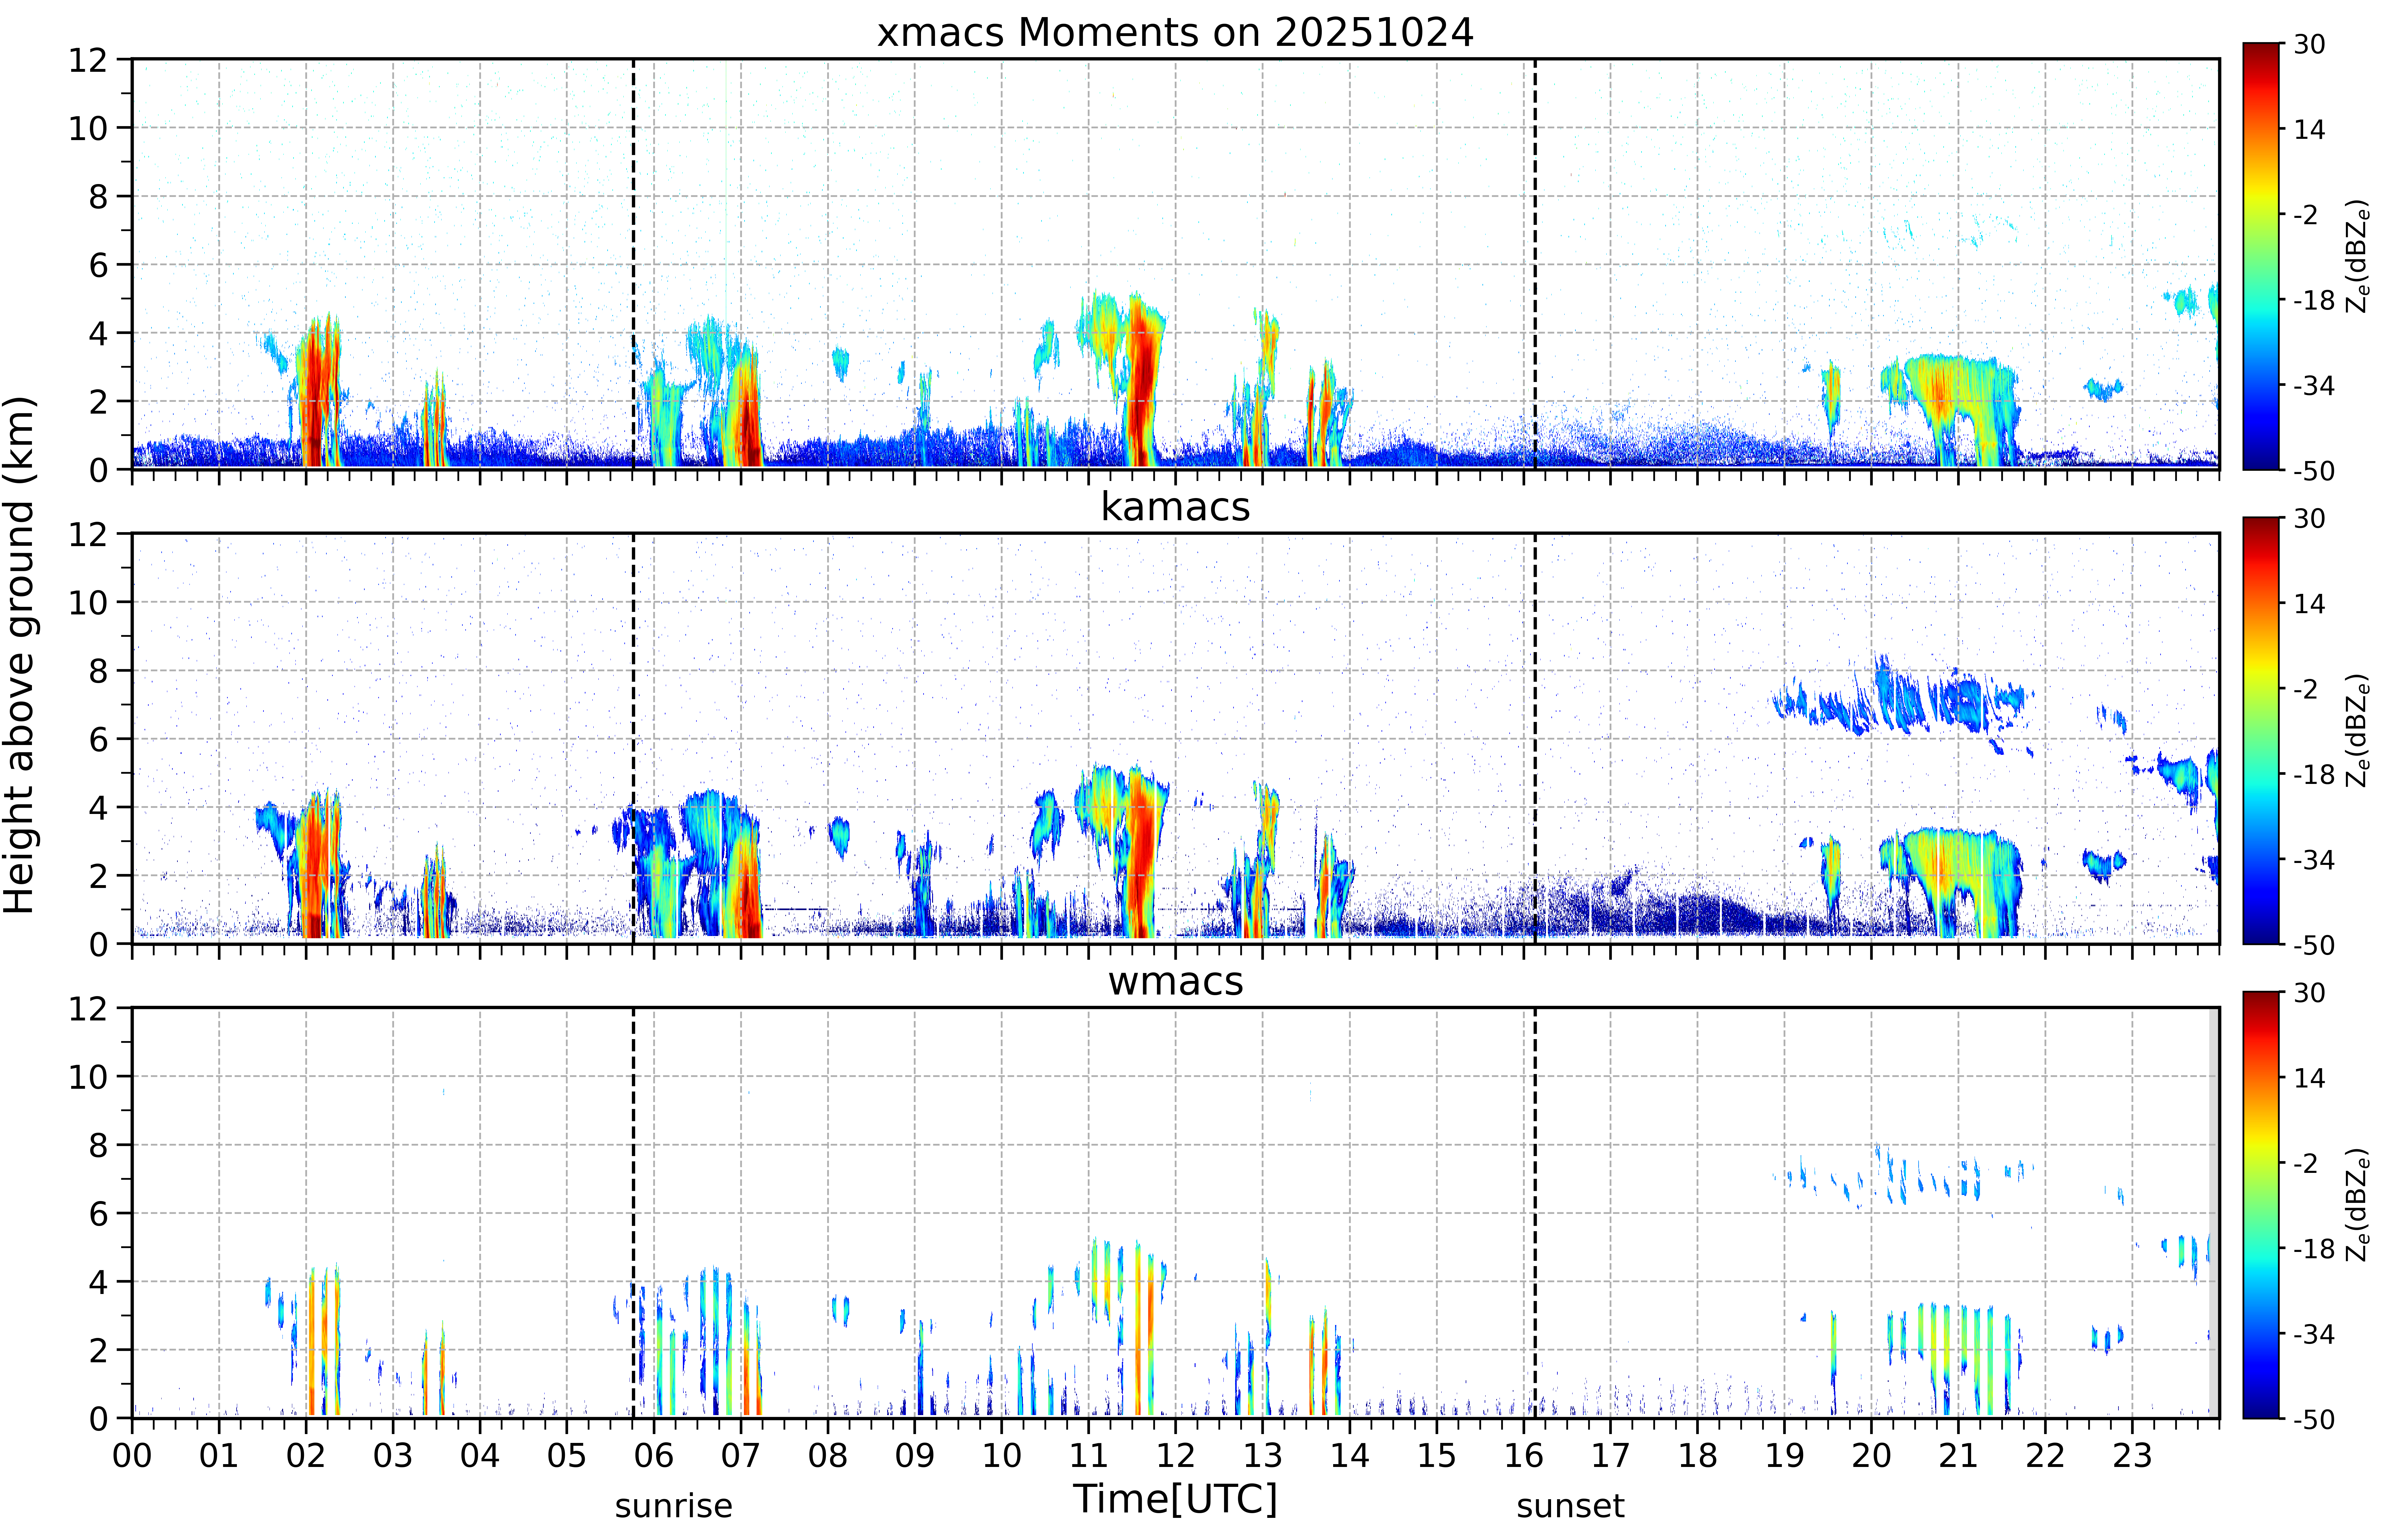Screen dimensions: 2387x1540
Task: Click the 4 km height tick in the xmacs panel
Action: tap(98, 333)
